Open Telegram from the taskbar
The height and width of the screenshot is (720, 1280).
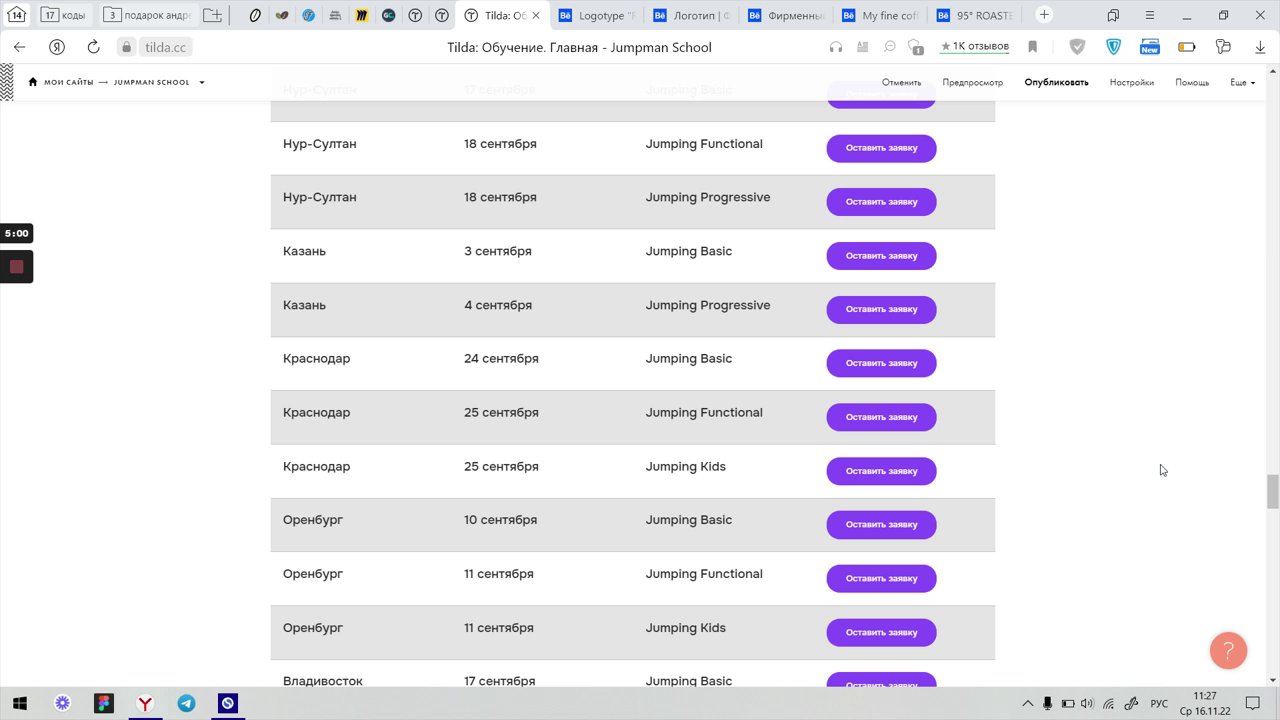186,703
